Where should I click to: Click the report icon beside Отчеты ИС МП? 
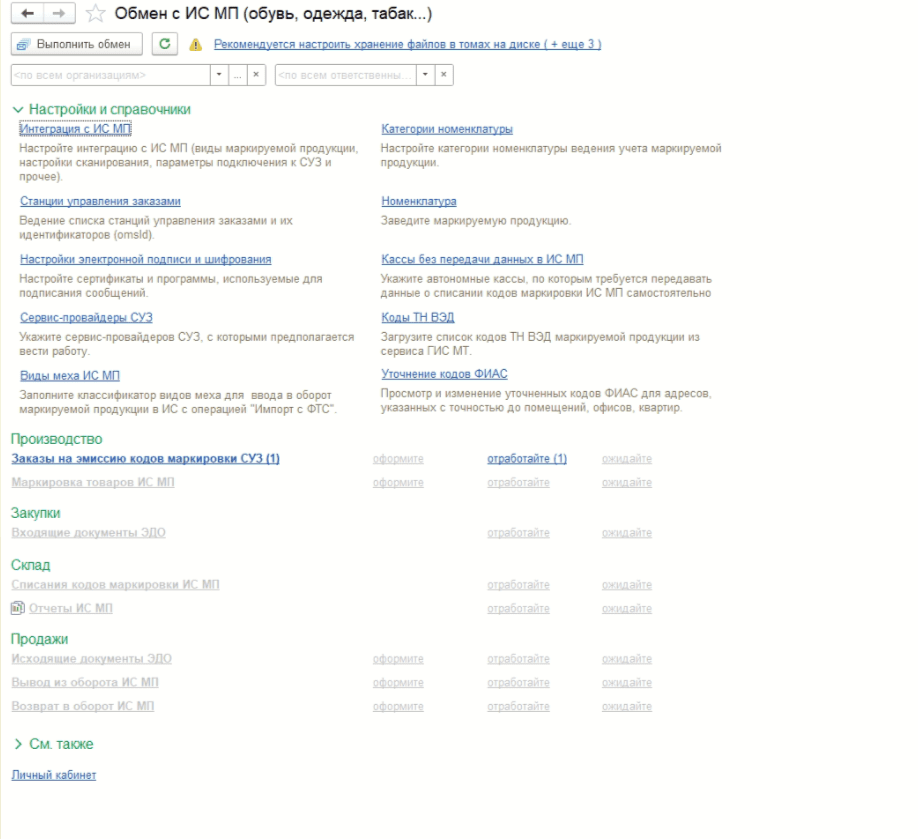17,608
